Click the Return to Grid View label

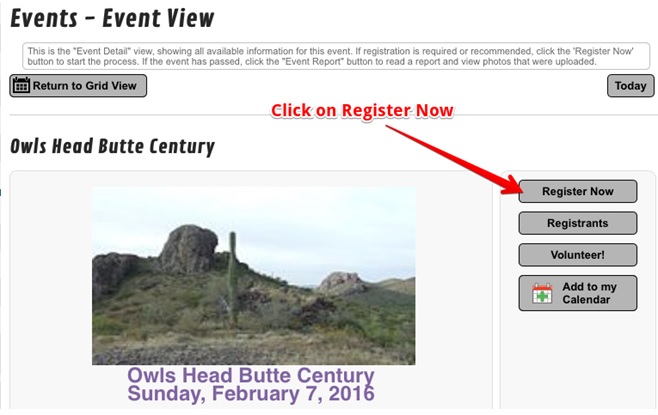85,86
